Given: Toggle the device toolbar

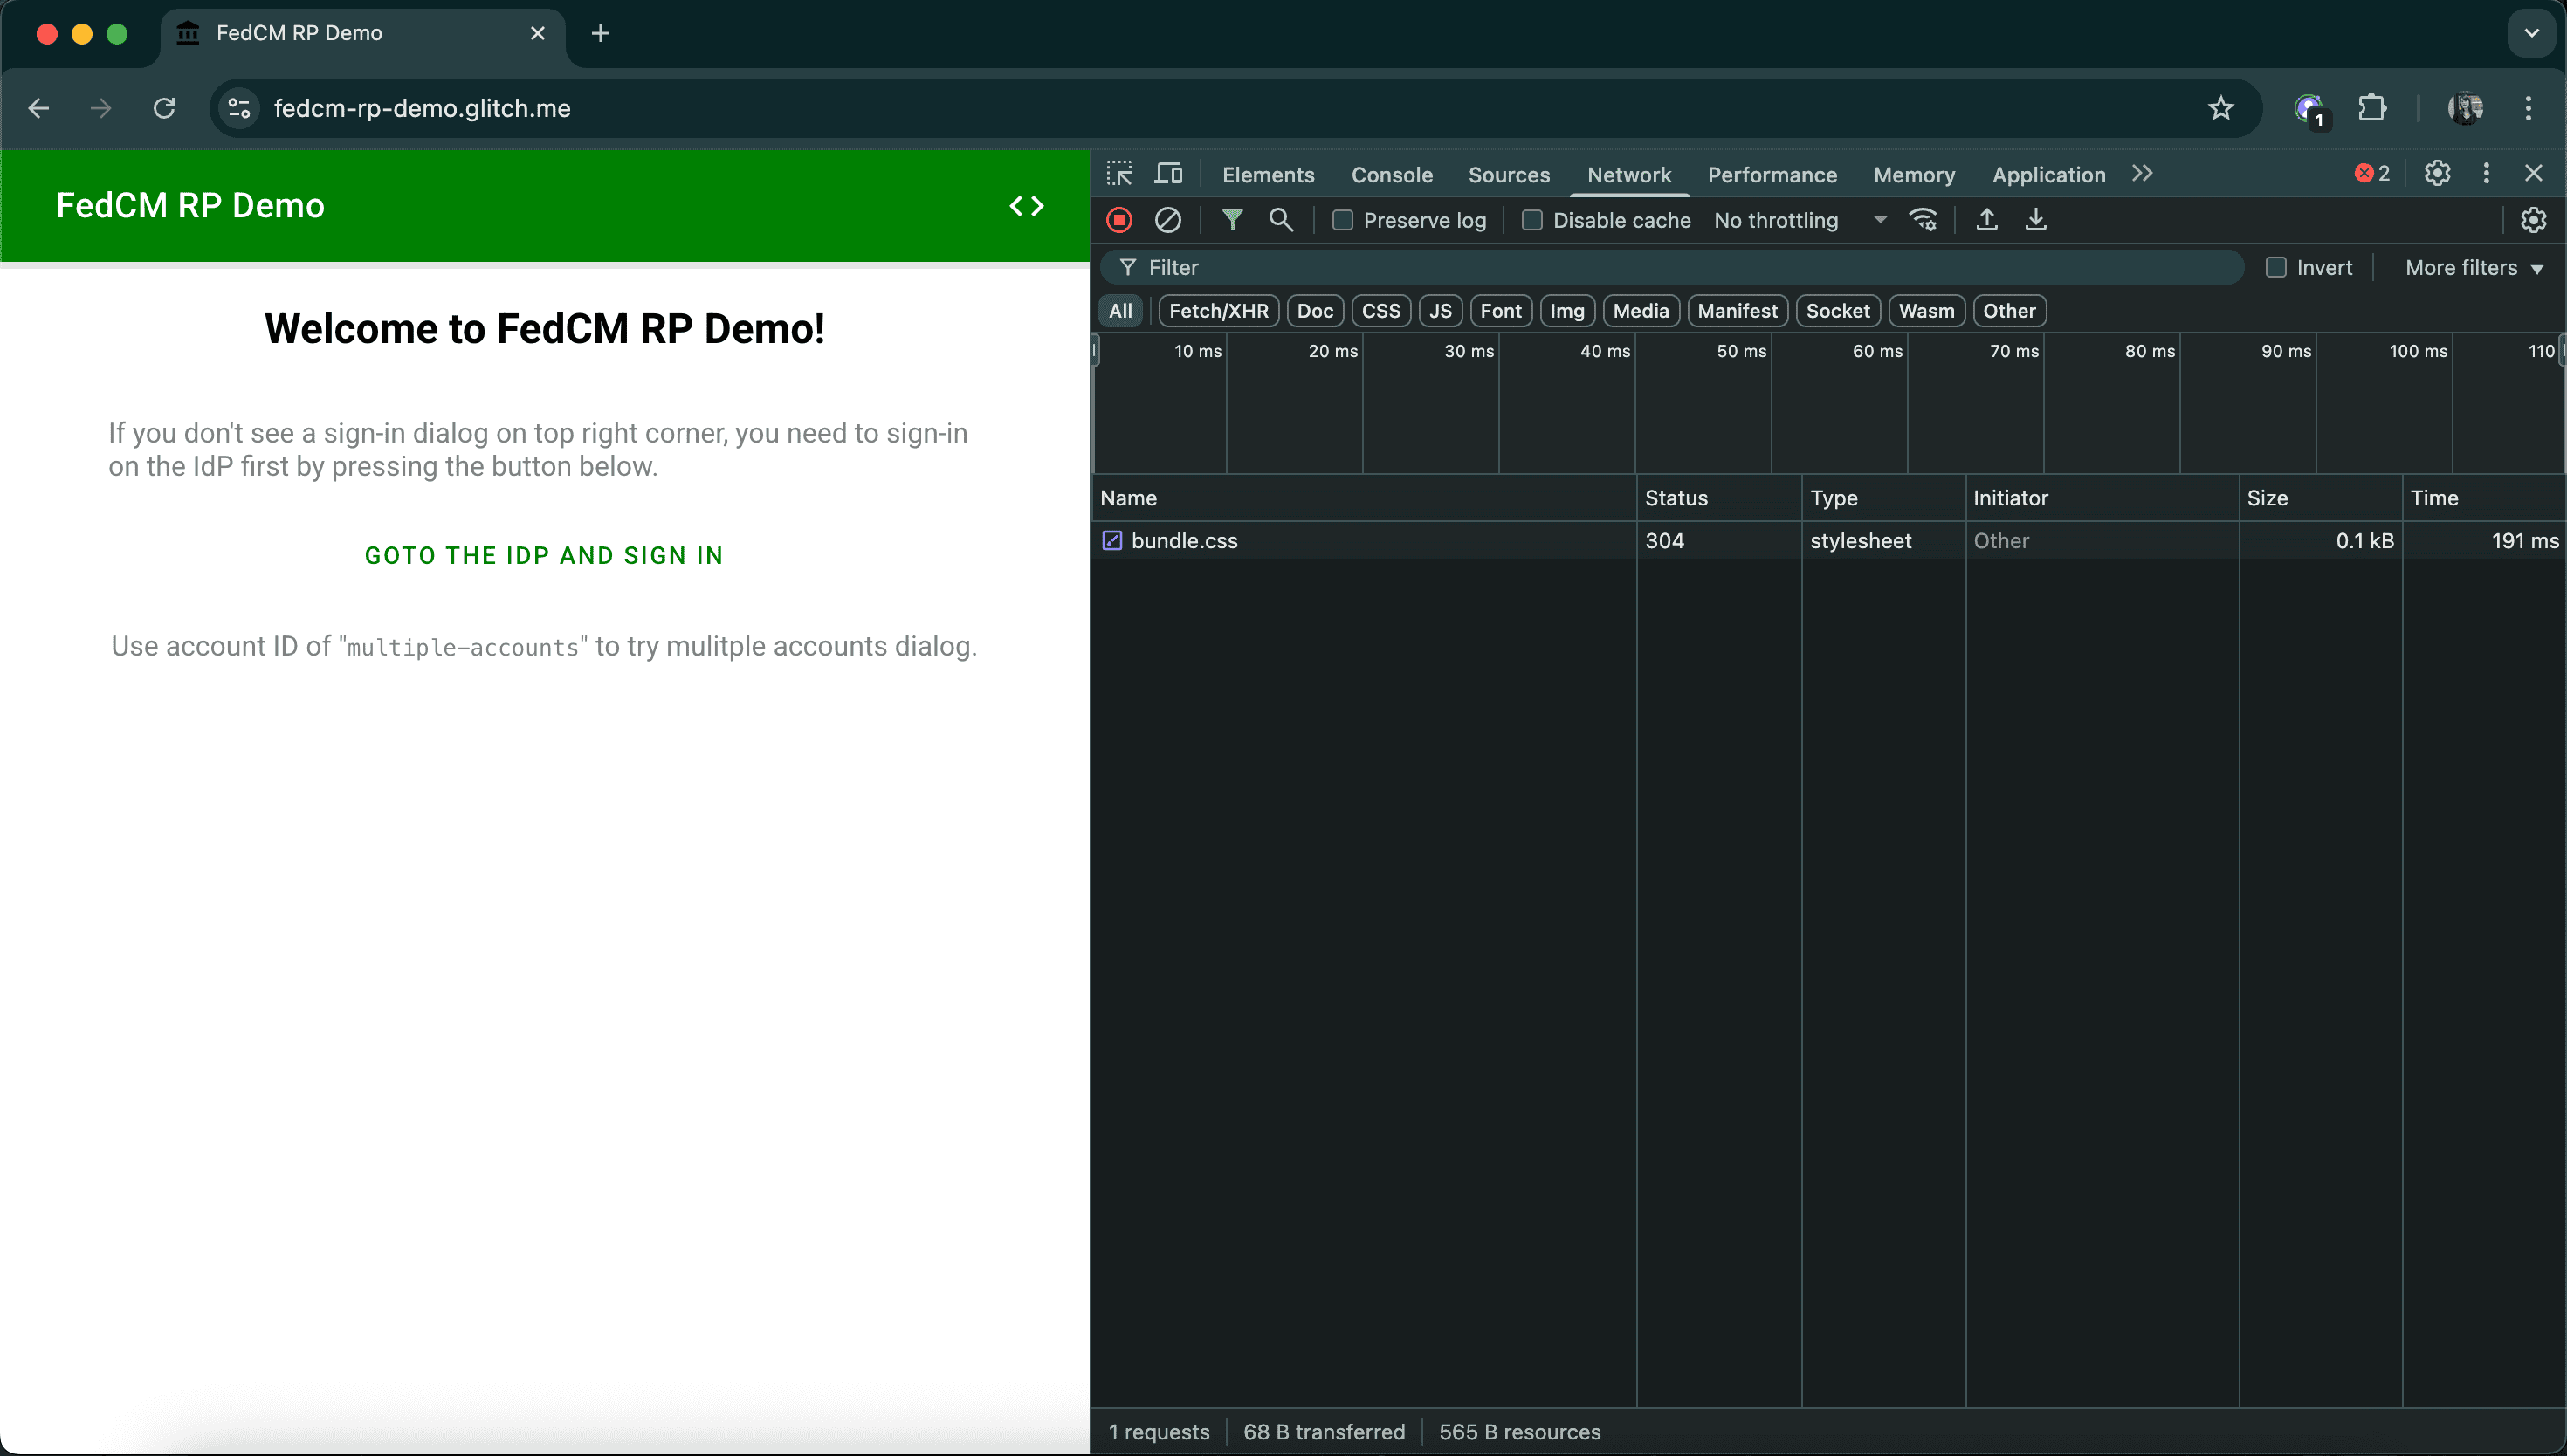Looking at the screenshot, I should [1167, 173].
